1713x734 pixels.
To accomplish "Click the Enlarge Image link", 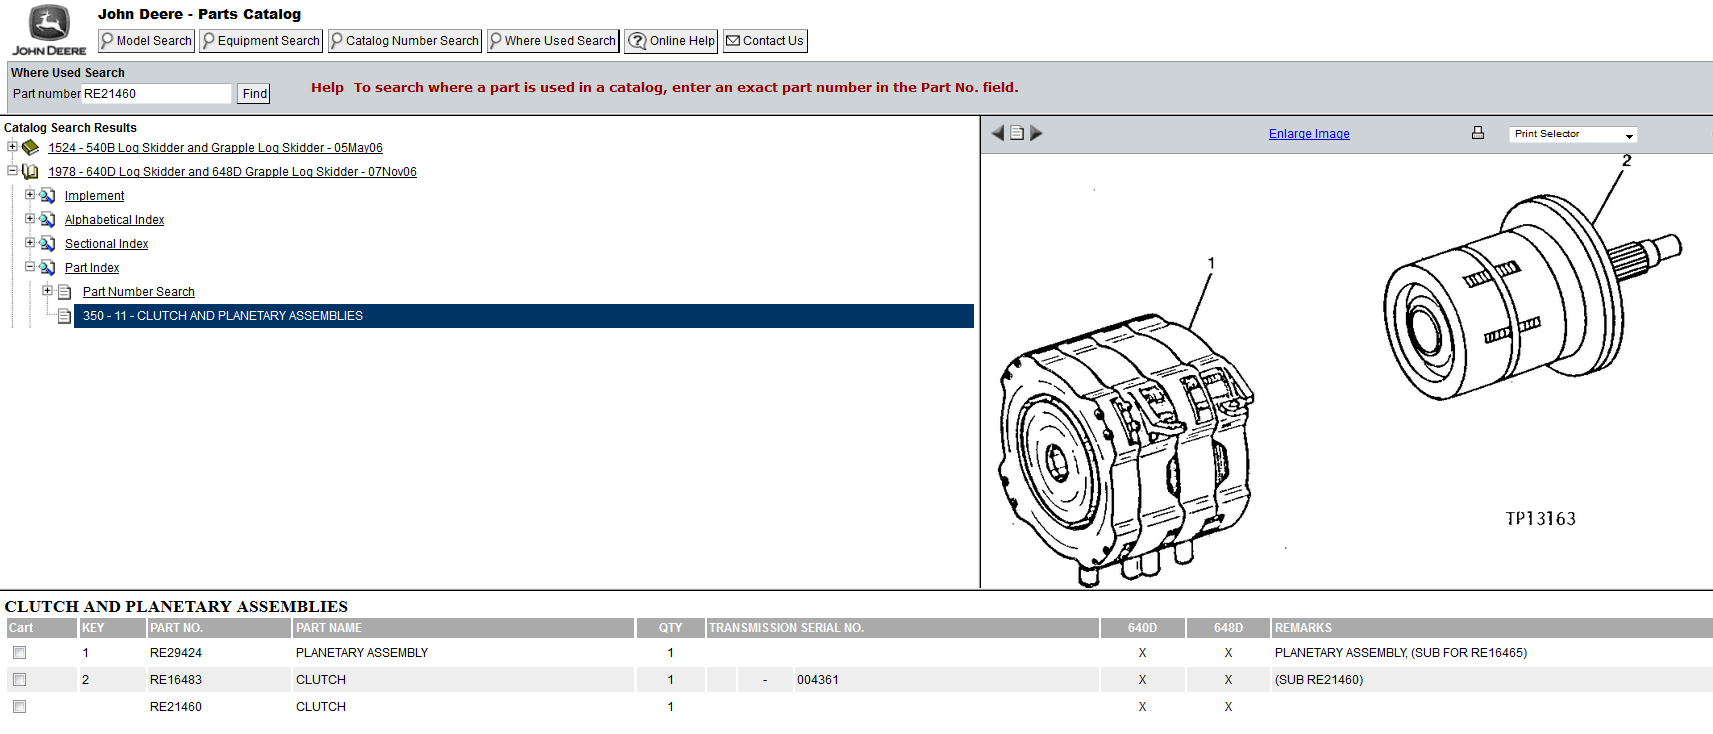I will click(1308, 134).
